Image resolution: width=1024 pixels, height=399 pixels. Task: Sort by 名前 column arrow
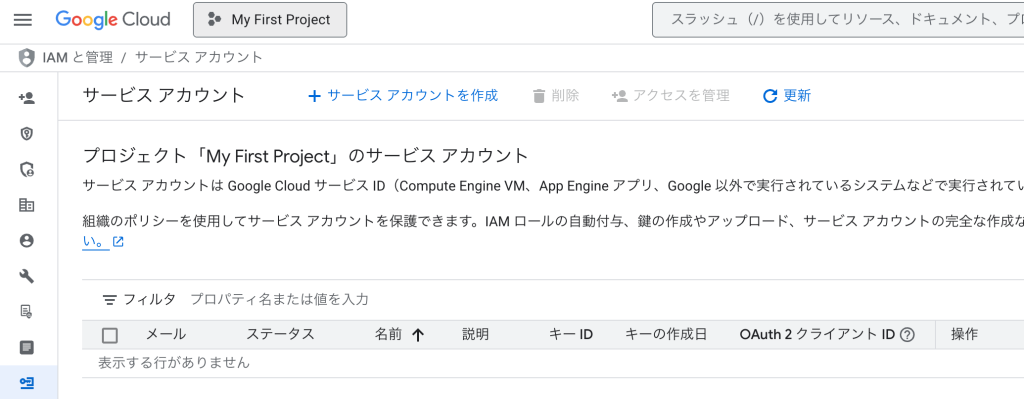pos(418,335)
